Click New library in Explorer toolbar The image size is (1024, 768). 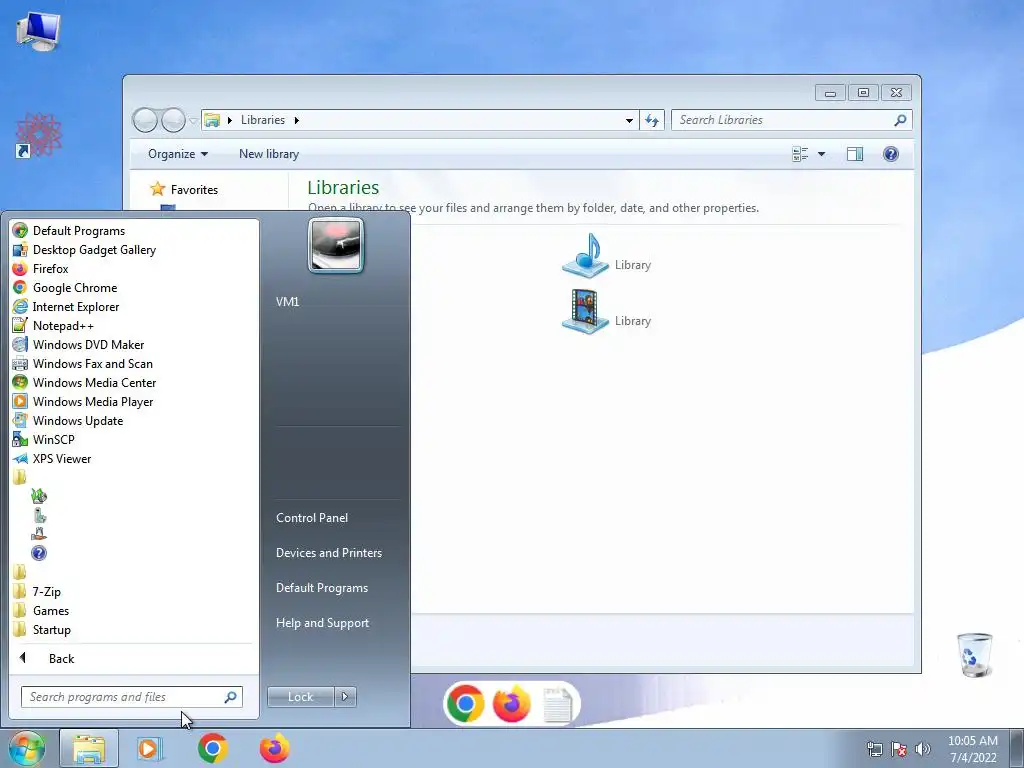269,154
